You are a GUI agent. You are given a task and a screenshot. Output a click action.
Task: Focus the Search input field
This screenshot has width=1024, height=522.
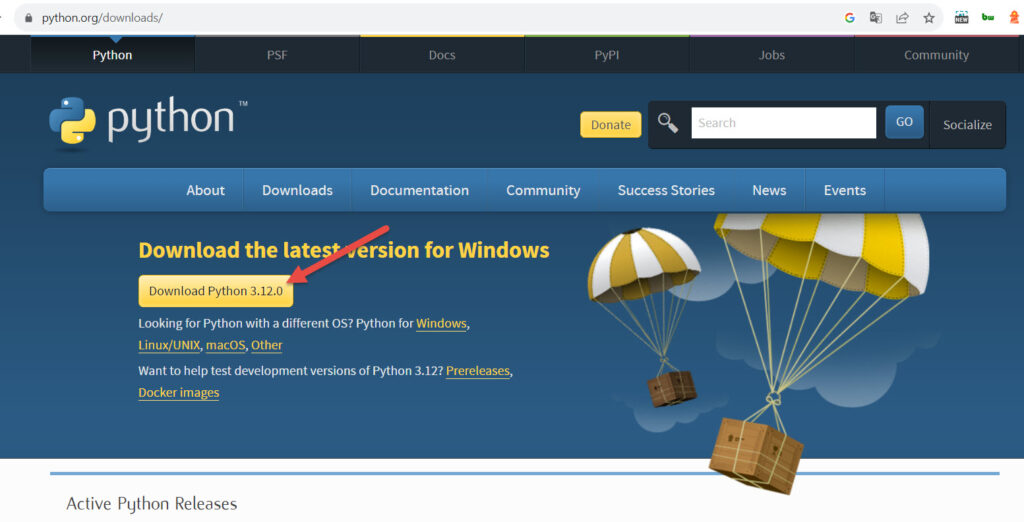point(784,123)
